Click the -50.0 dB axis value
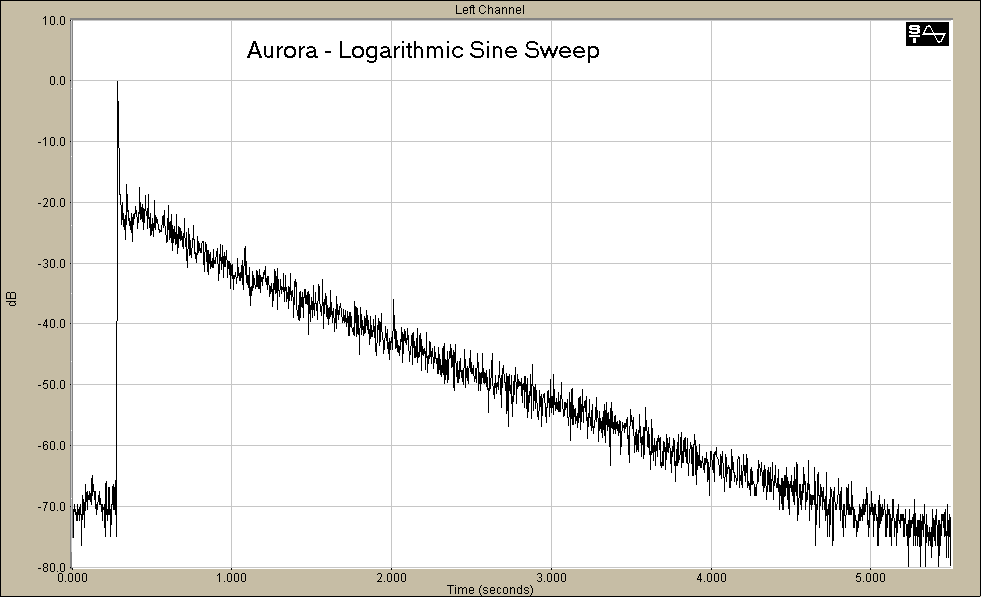Screen dimensions: 981x597 pos(52,385)
